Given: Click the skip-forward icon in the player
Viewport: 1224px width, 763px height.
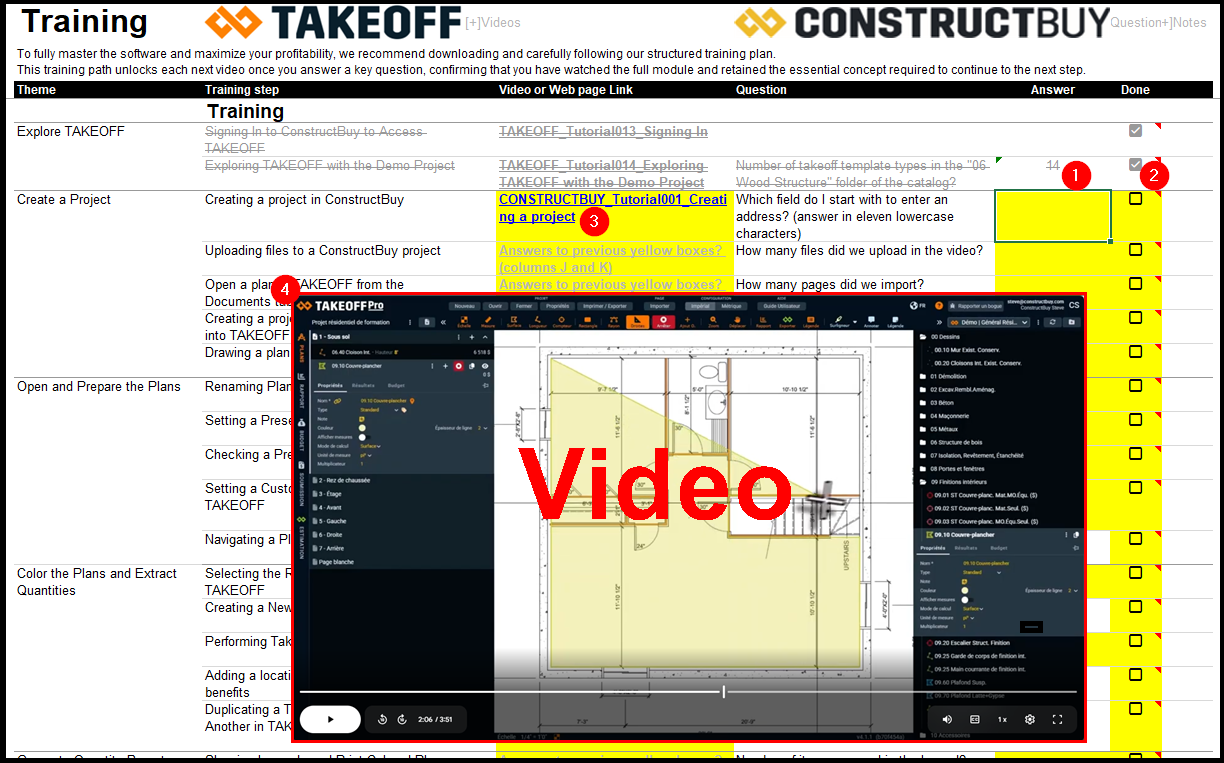Looking at the screenshot, I should 402,719.
